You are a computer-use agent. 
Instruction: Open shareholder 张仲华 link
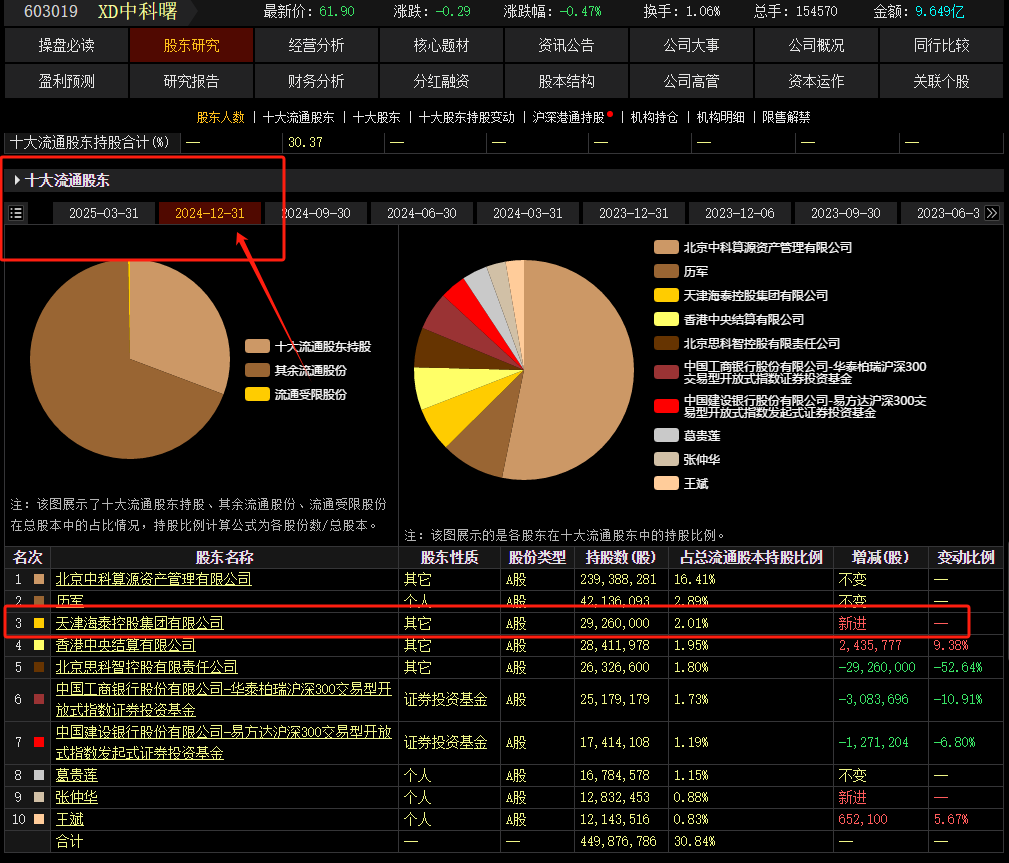click(77, 797)
